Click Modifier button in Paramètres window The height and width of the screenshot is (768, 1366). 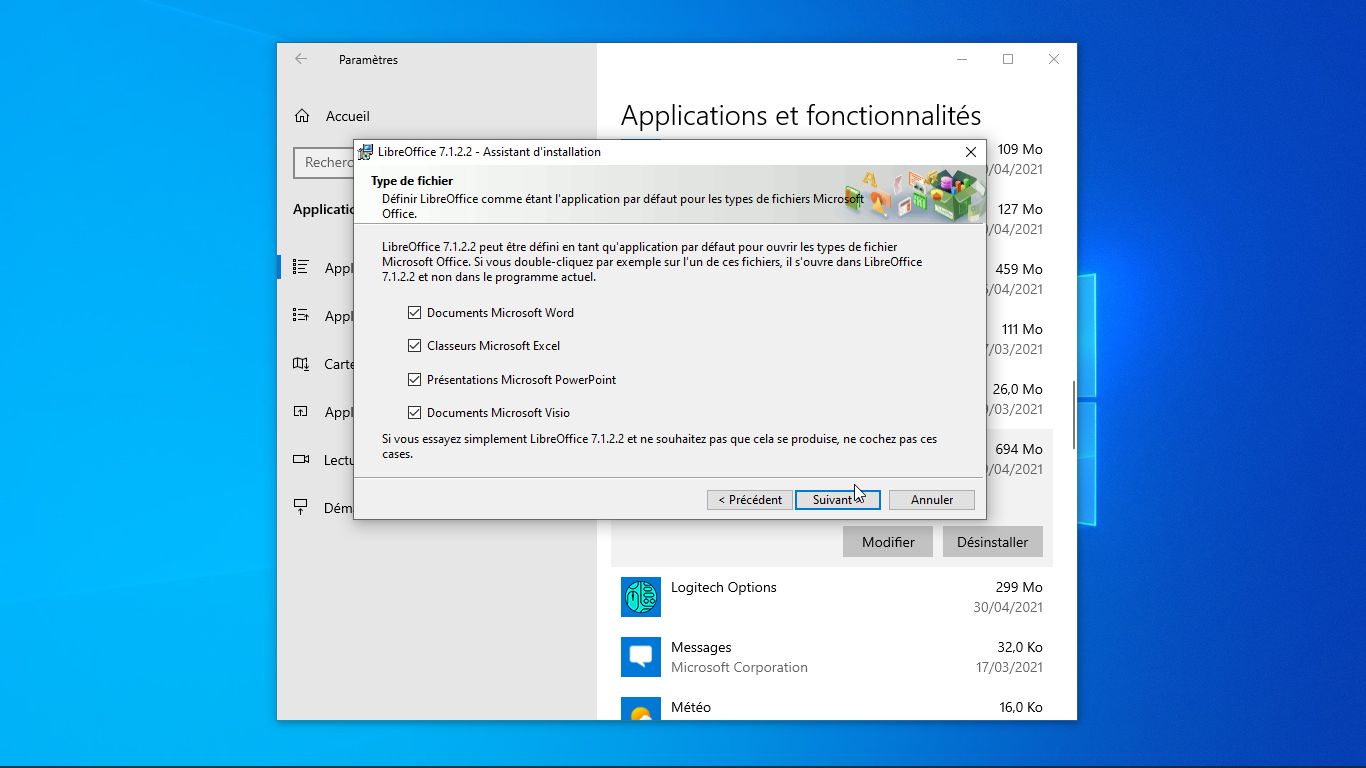pos(888,542)
